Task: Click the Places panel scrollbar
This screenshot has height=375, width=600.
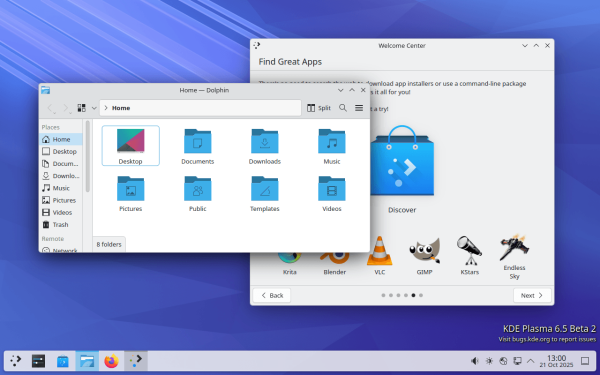Action: (x=88, y=156)
